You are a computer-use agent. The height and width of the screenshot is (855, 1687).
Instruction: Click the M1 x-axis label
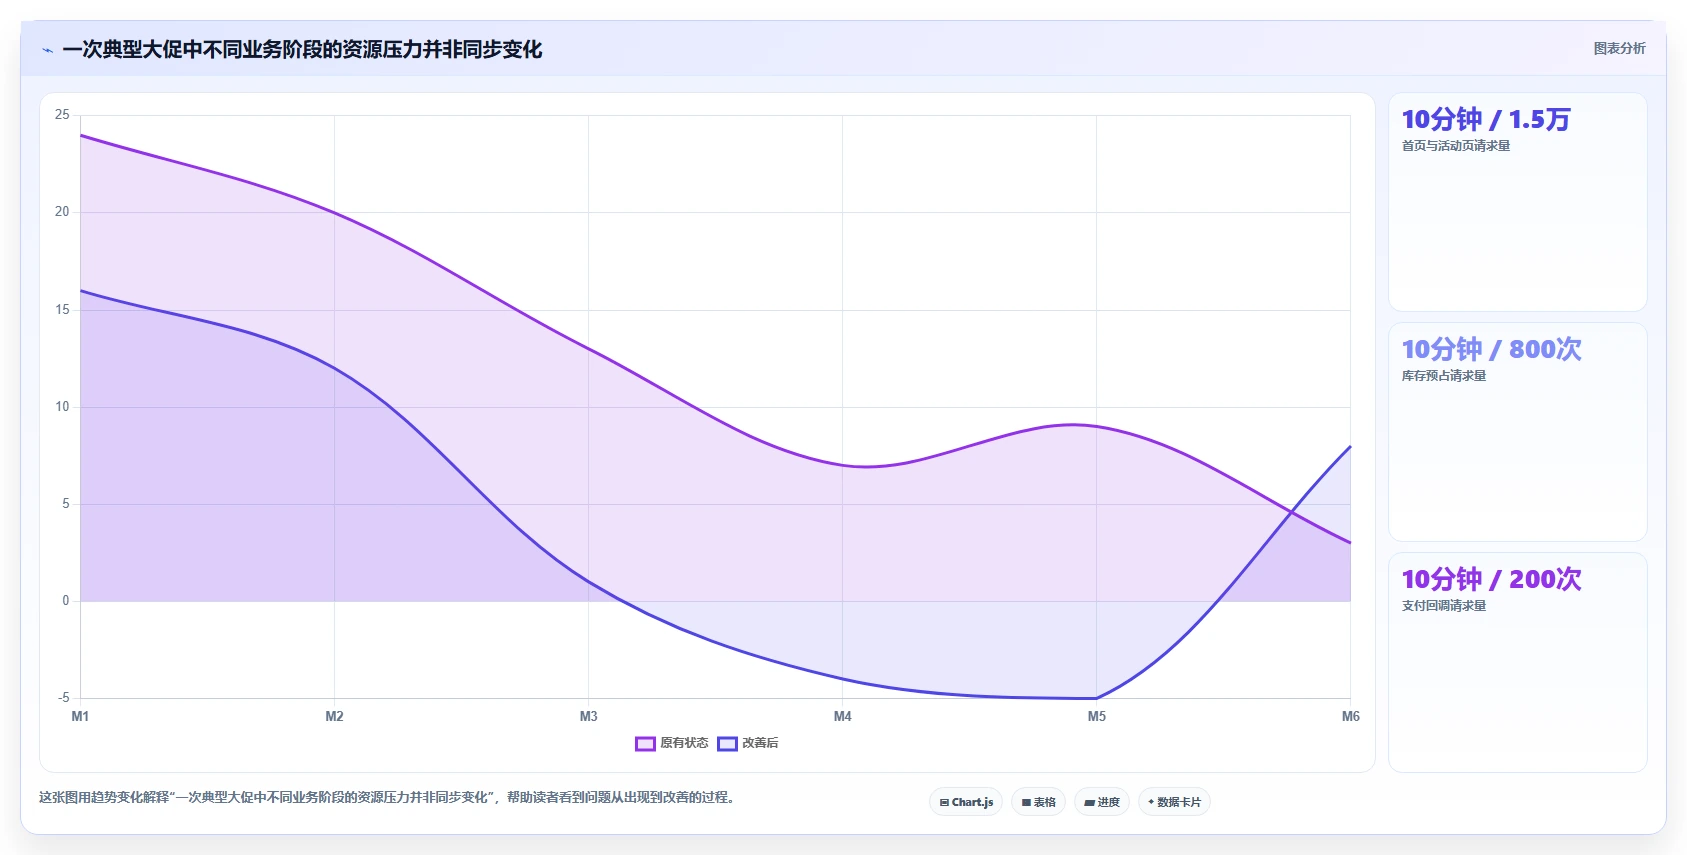(x=80, y=716)
